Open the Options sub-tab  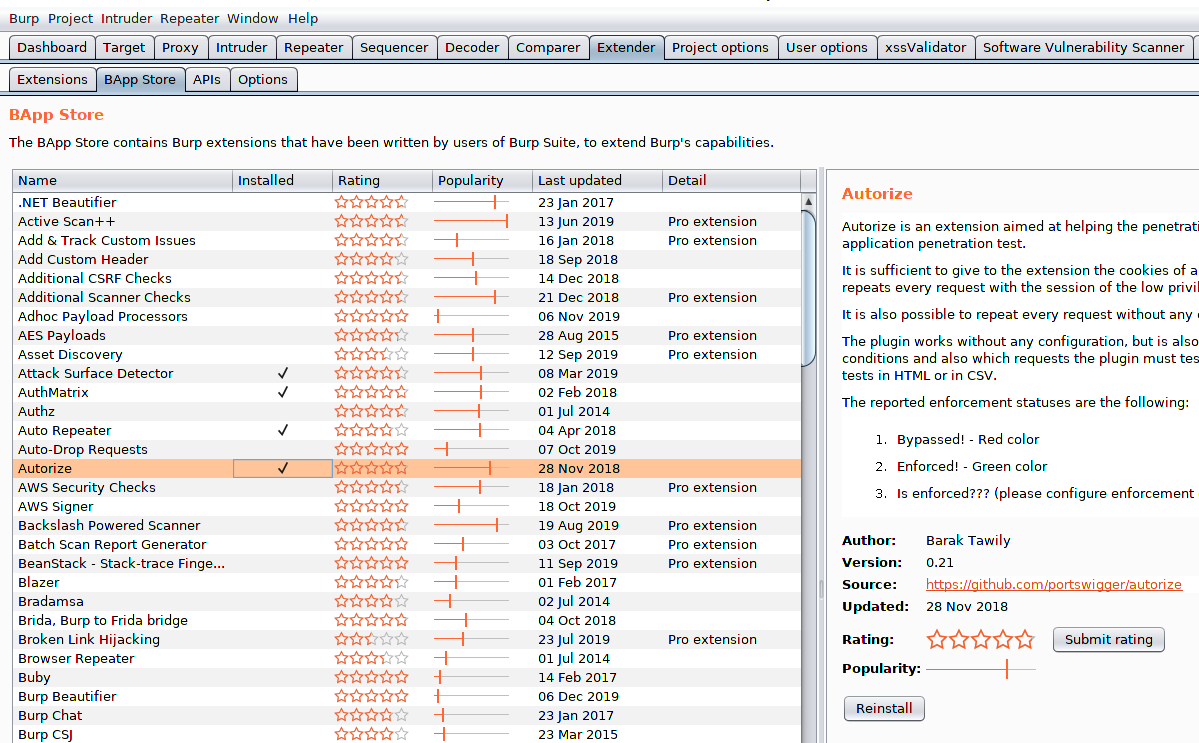pyautogui.click(x=263, y=79)
